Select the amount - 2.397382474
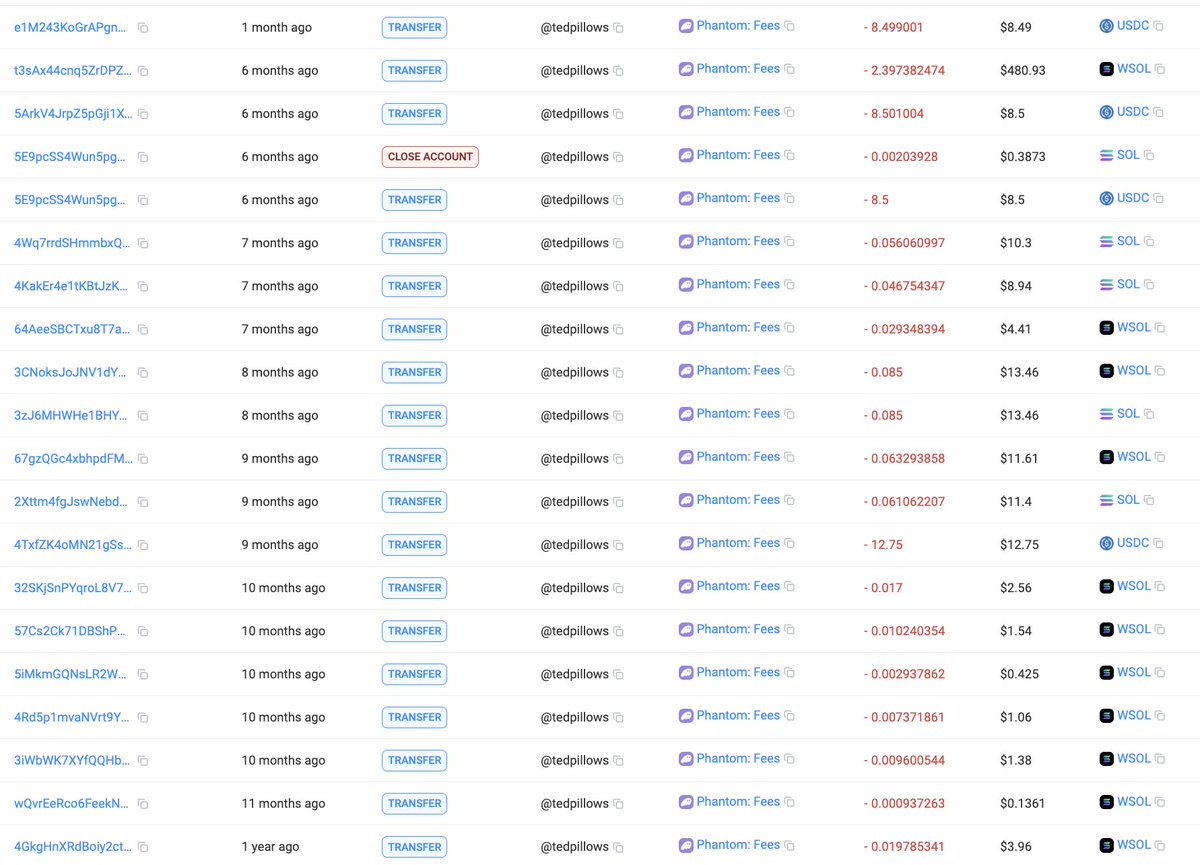 pos(904,71)
